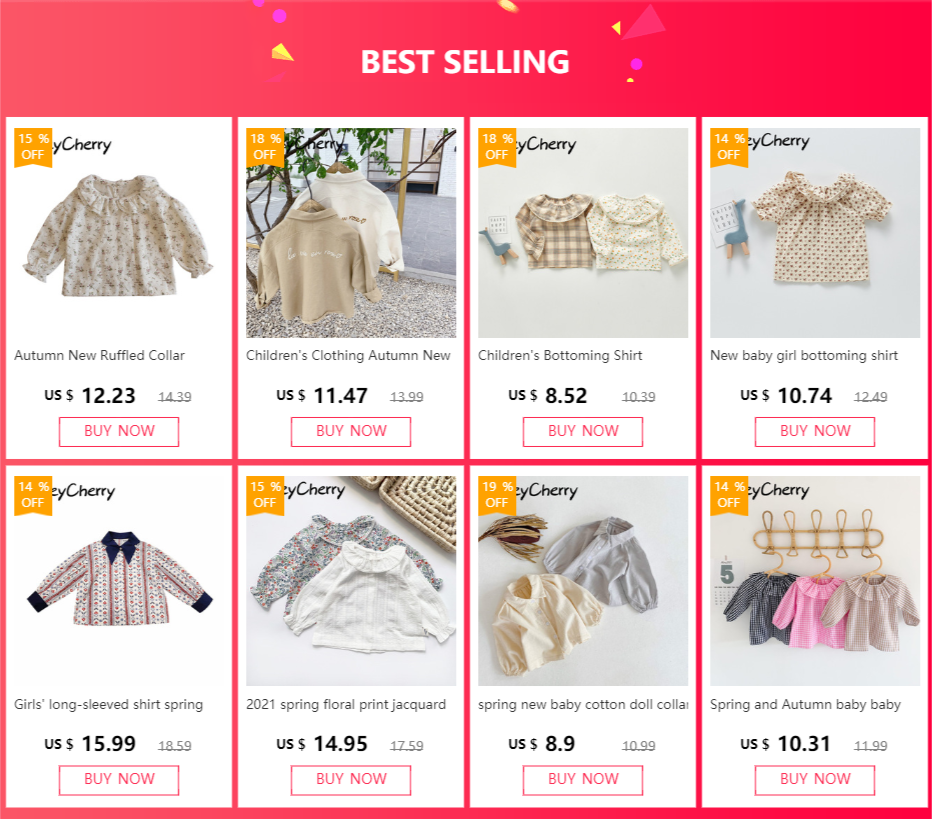
Task: Click the 15% OFF badge on Ruffled Collar item
Action: click(33, 147)
